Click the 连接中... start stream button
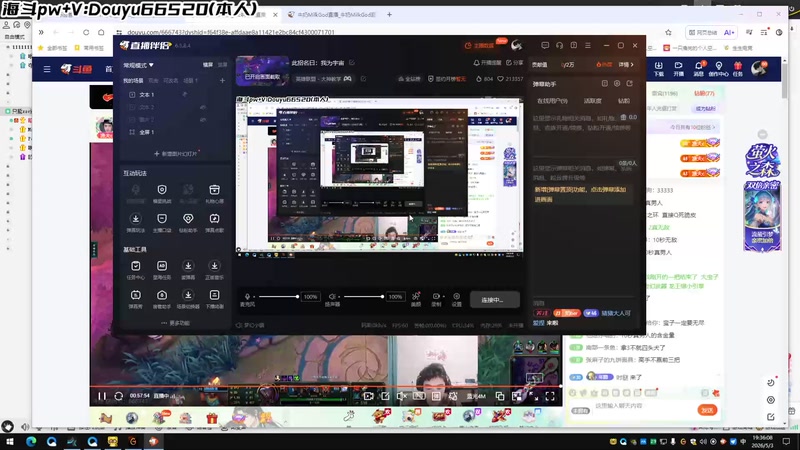Screen dimensions: 800x450 pos(494,300)
